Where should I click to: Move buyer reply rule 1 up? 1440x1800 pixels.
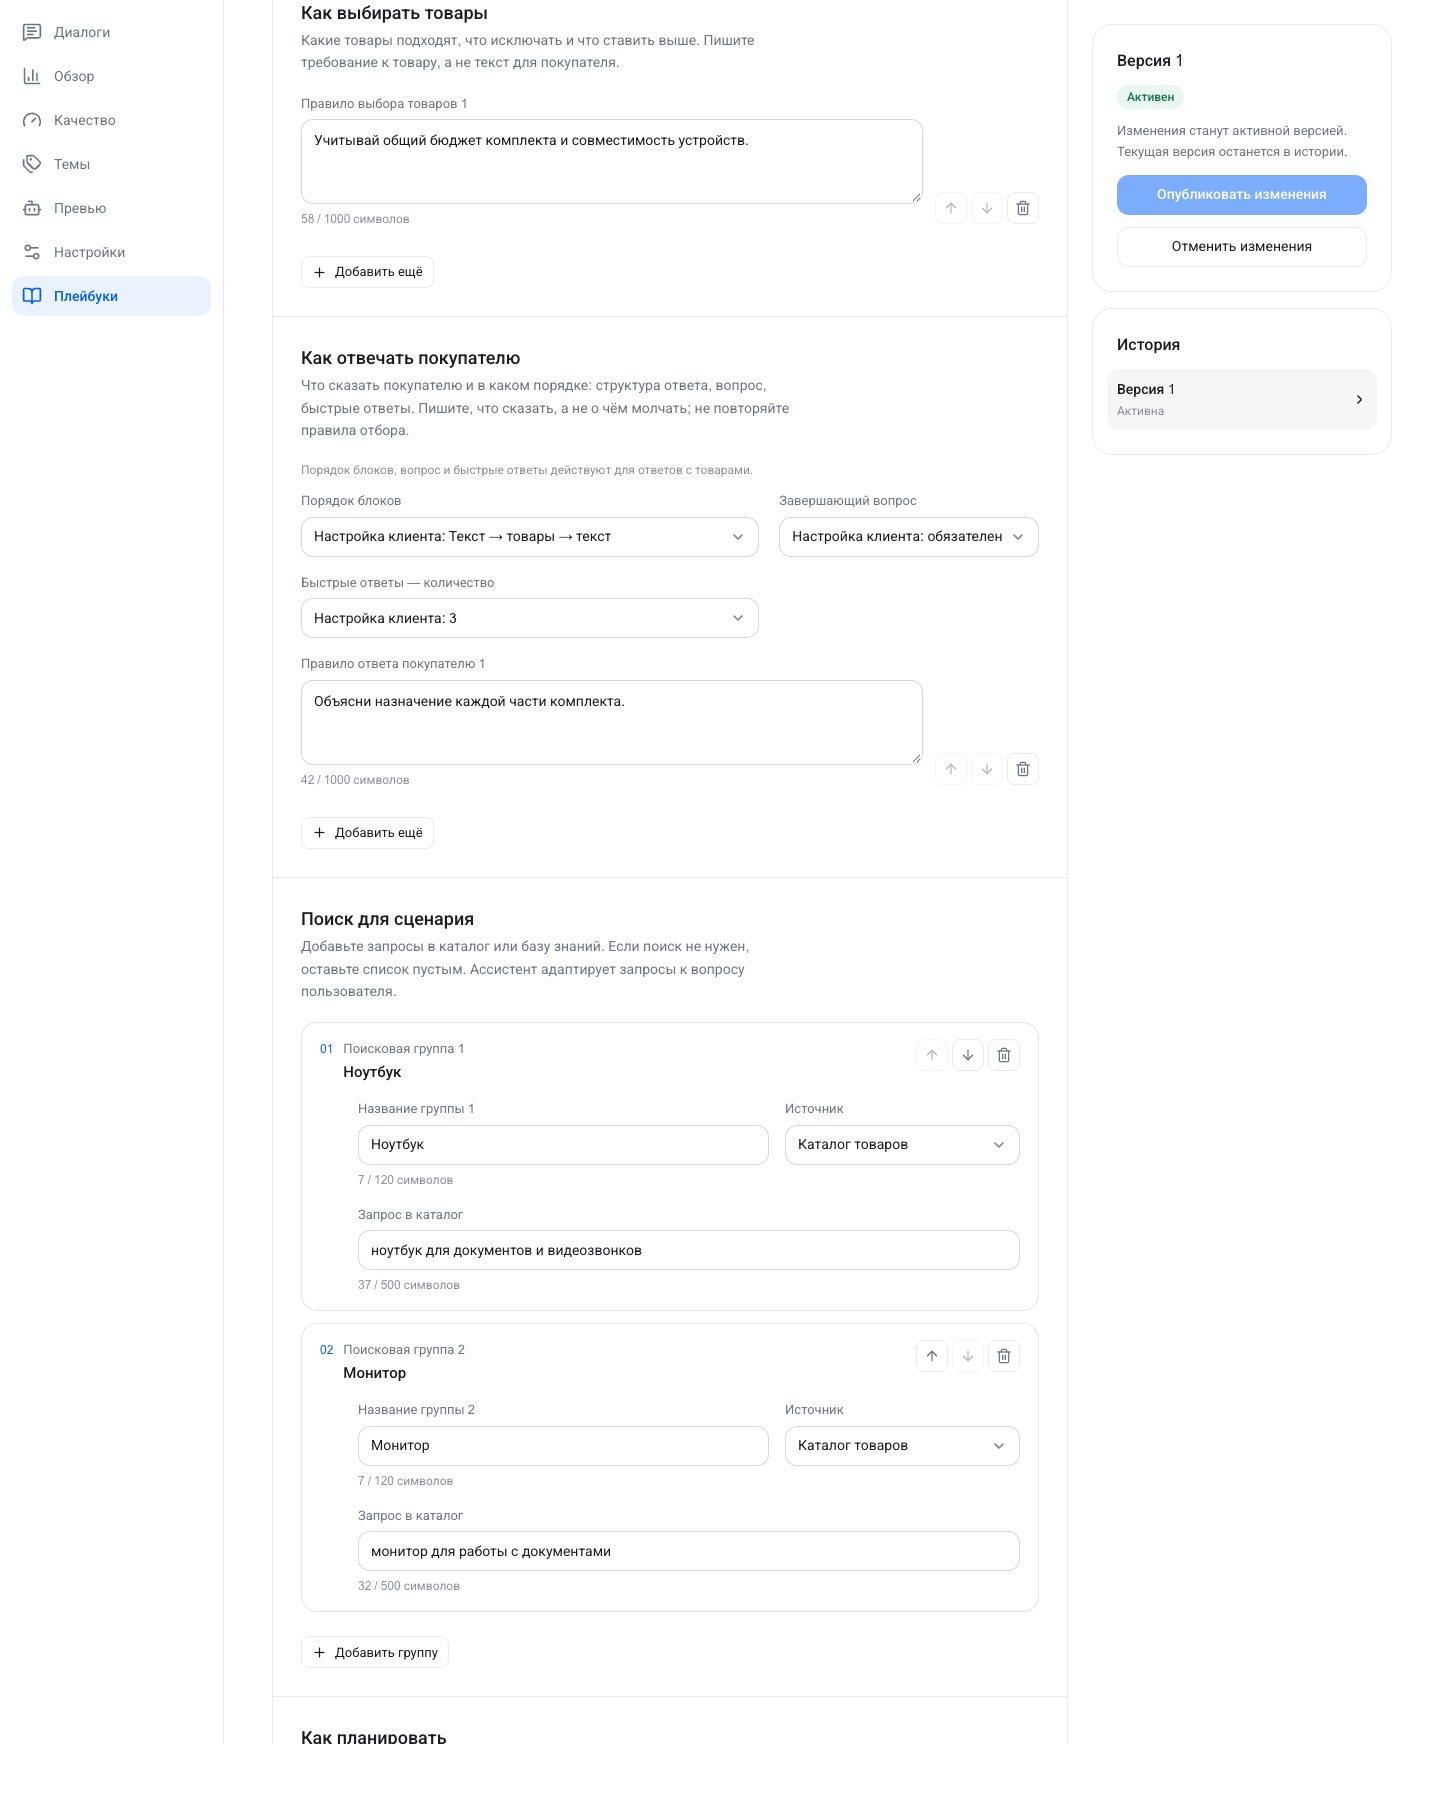point(951,769)
